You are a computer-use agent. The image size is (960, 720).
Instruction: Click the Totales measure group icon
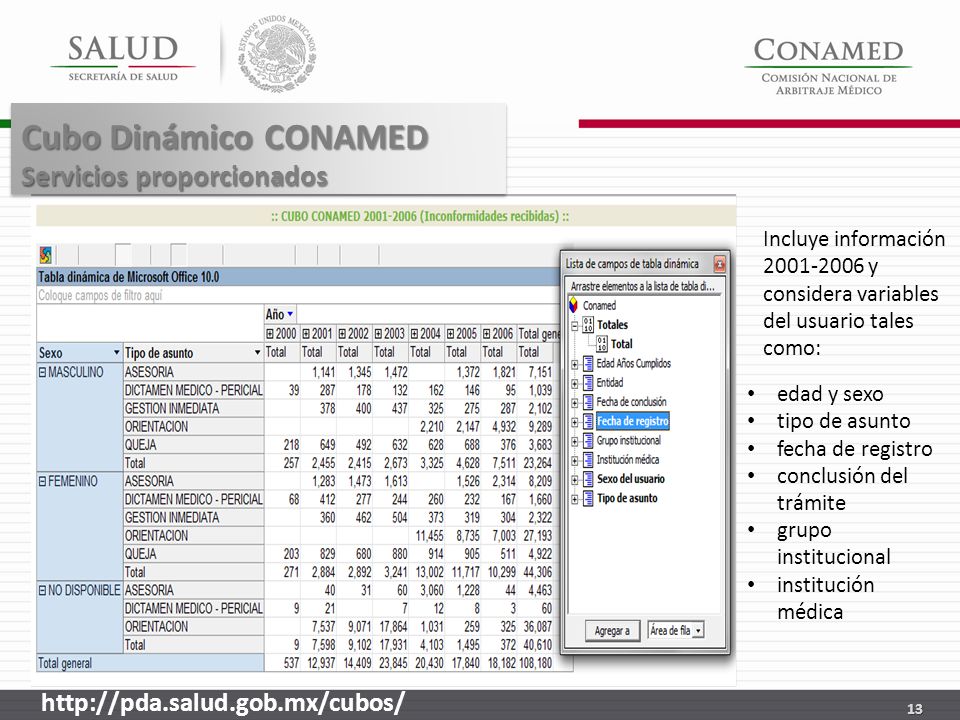588,324
